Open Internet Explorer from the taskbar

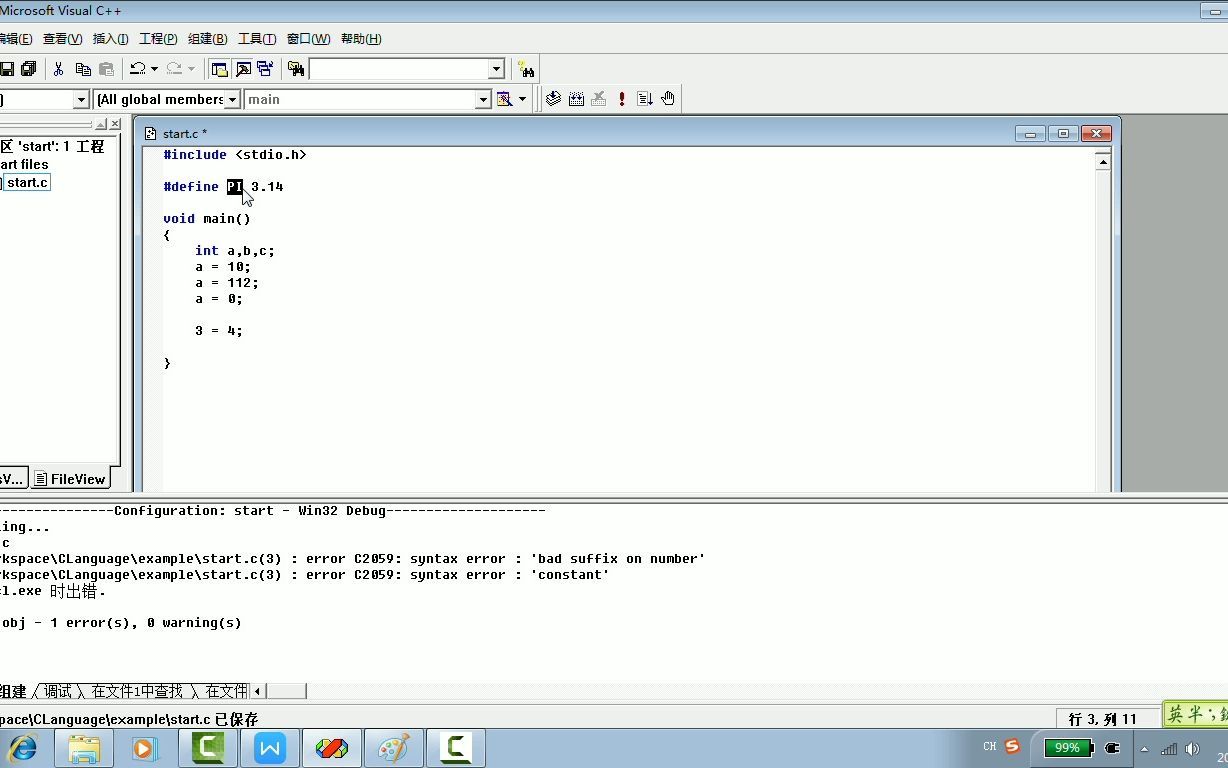point(22,748)
